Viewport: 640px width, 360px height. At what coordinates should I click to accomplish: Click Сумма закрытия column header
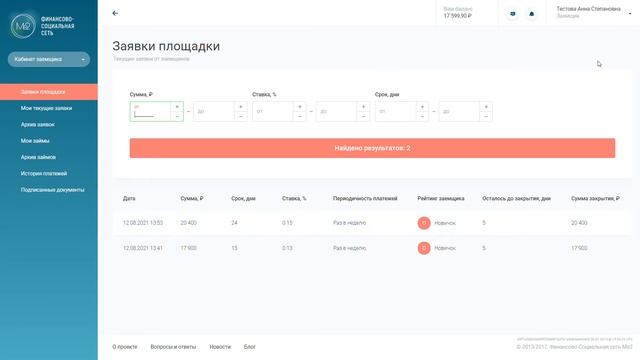[595, 198]
